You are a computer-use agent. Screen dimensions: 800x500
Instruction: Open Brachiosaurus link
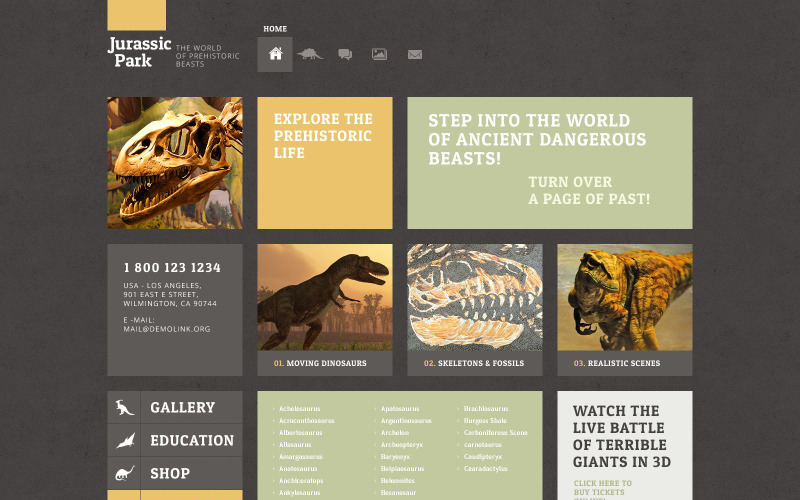click(x=486, y=409)
